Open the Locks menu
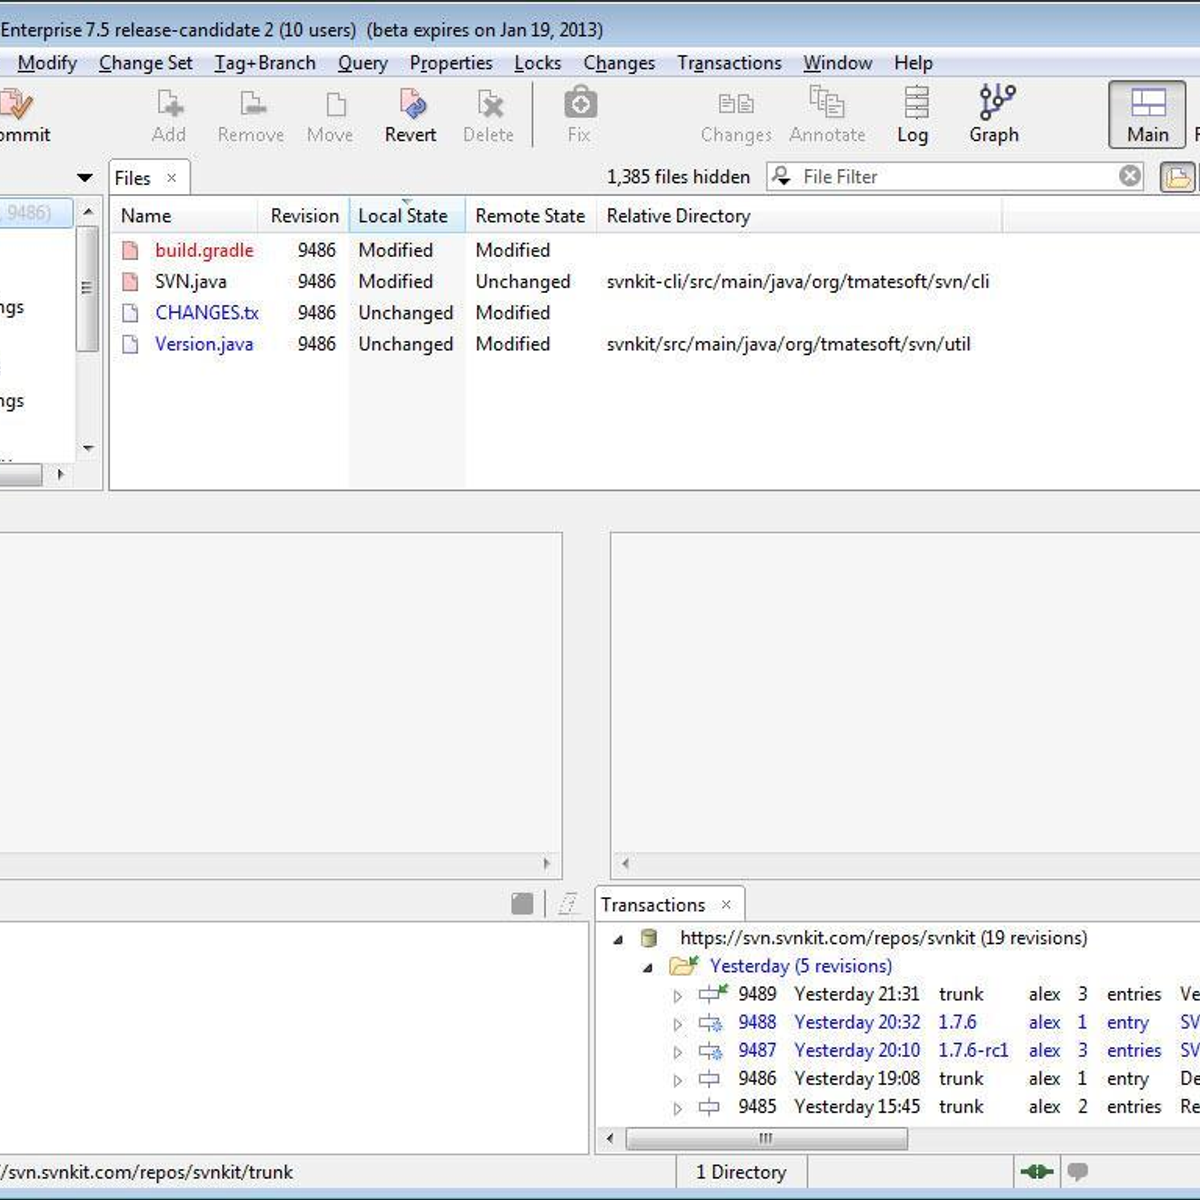The width and height of the screenshot is (1200, 1200). coord(538,63)
